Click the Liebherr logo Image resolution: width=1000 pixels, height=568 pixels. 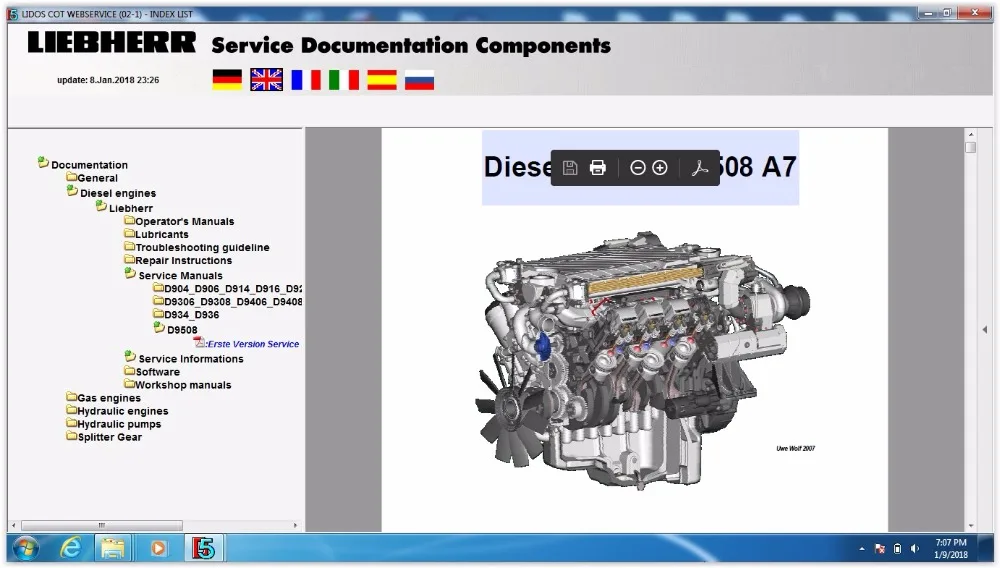(112, 43)
